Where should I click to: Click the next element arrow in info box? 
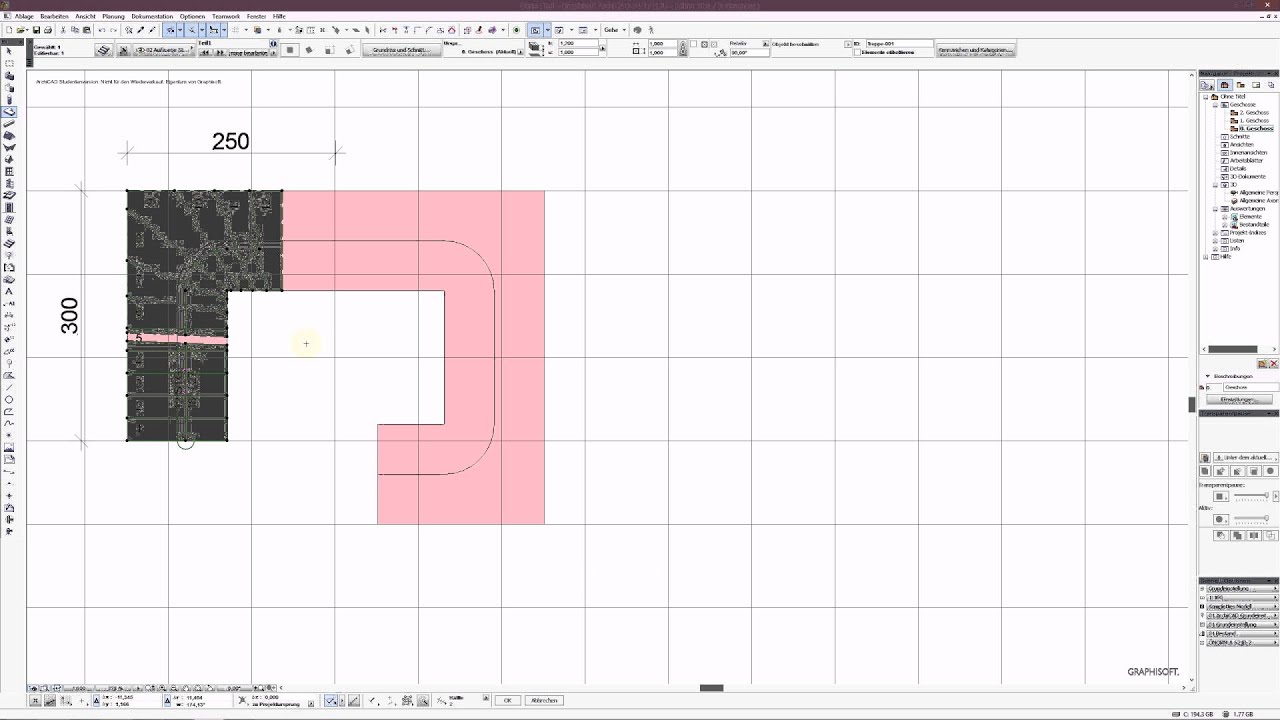(x=219, y=52)
